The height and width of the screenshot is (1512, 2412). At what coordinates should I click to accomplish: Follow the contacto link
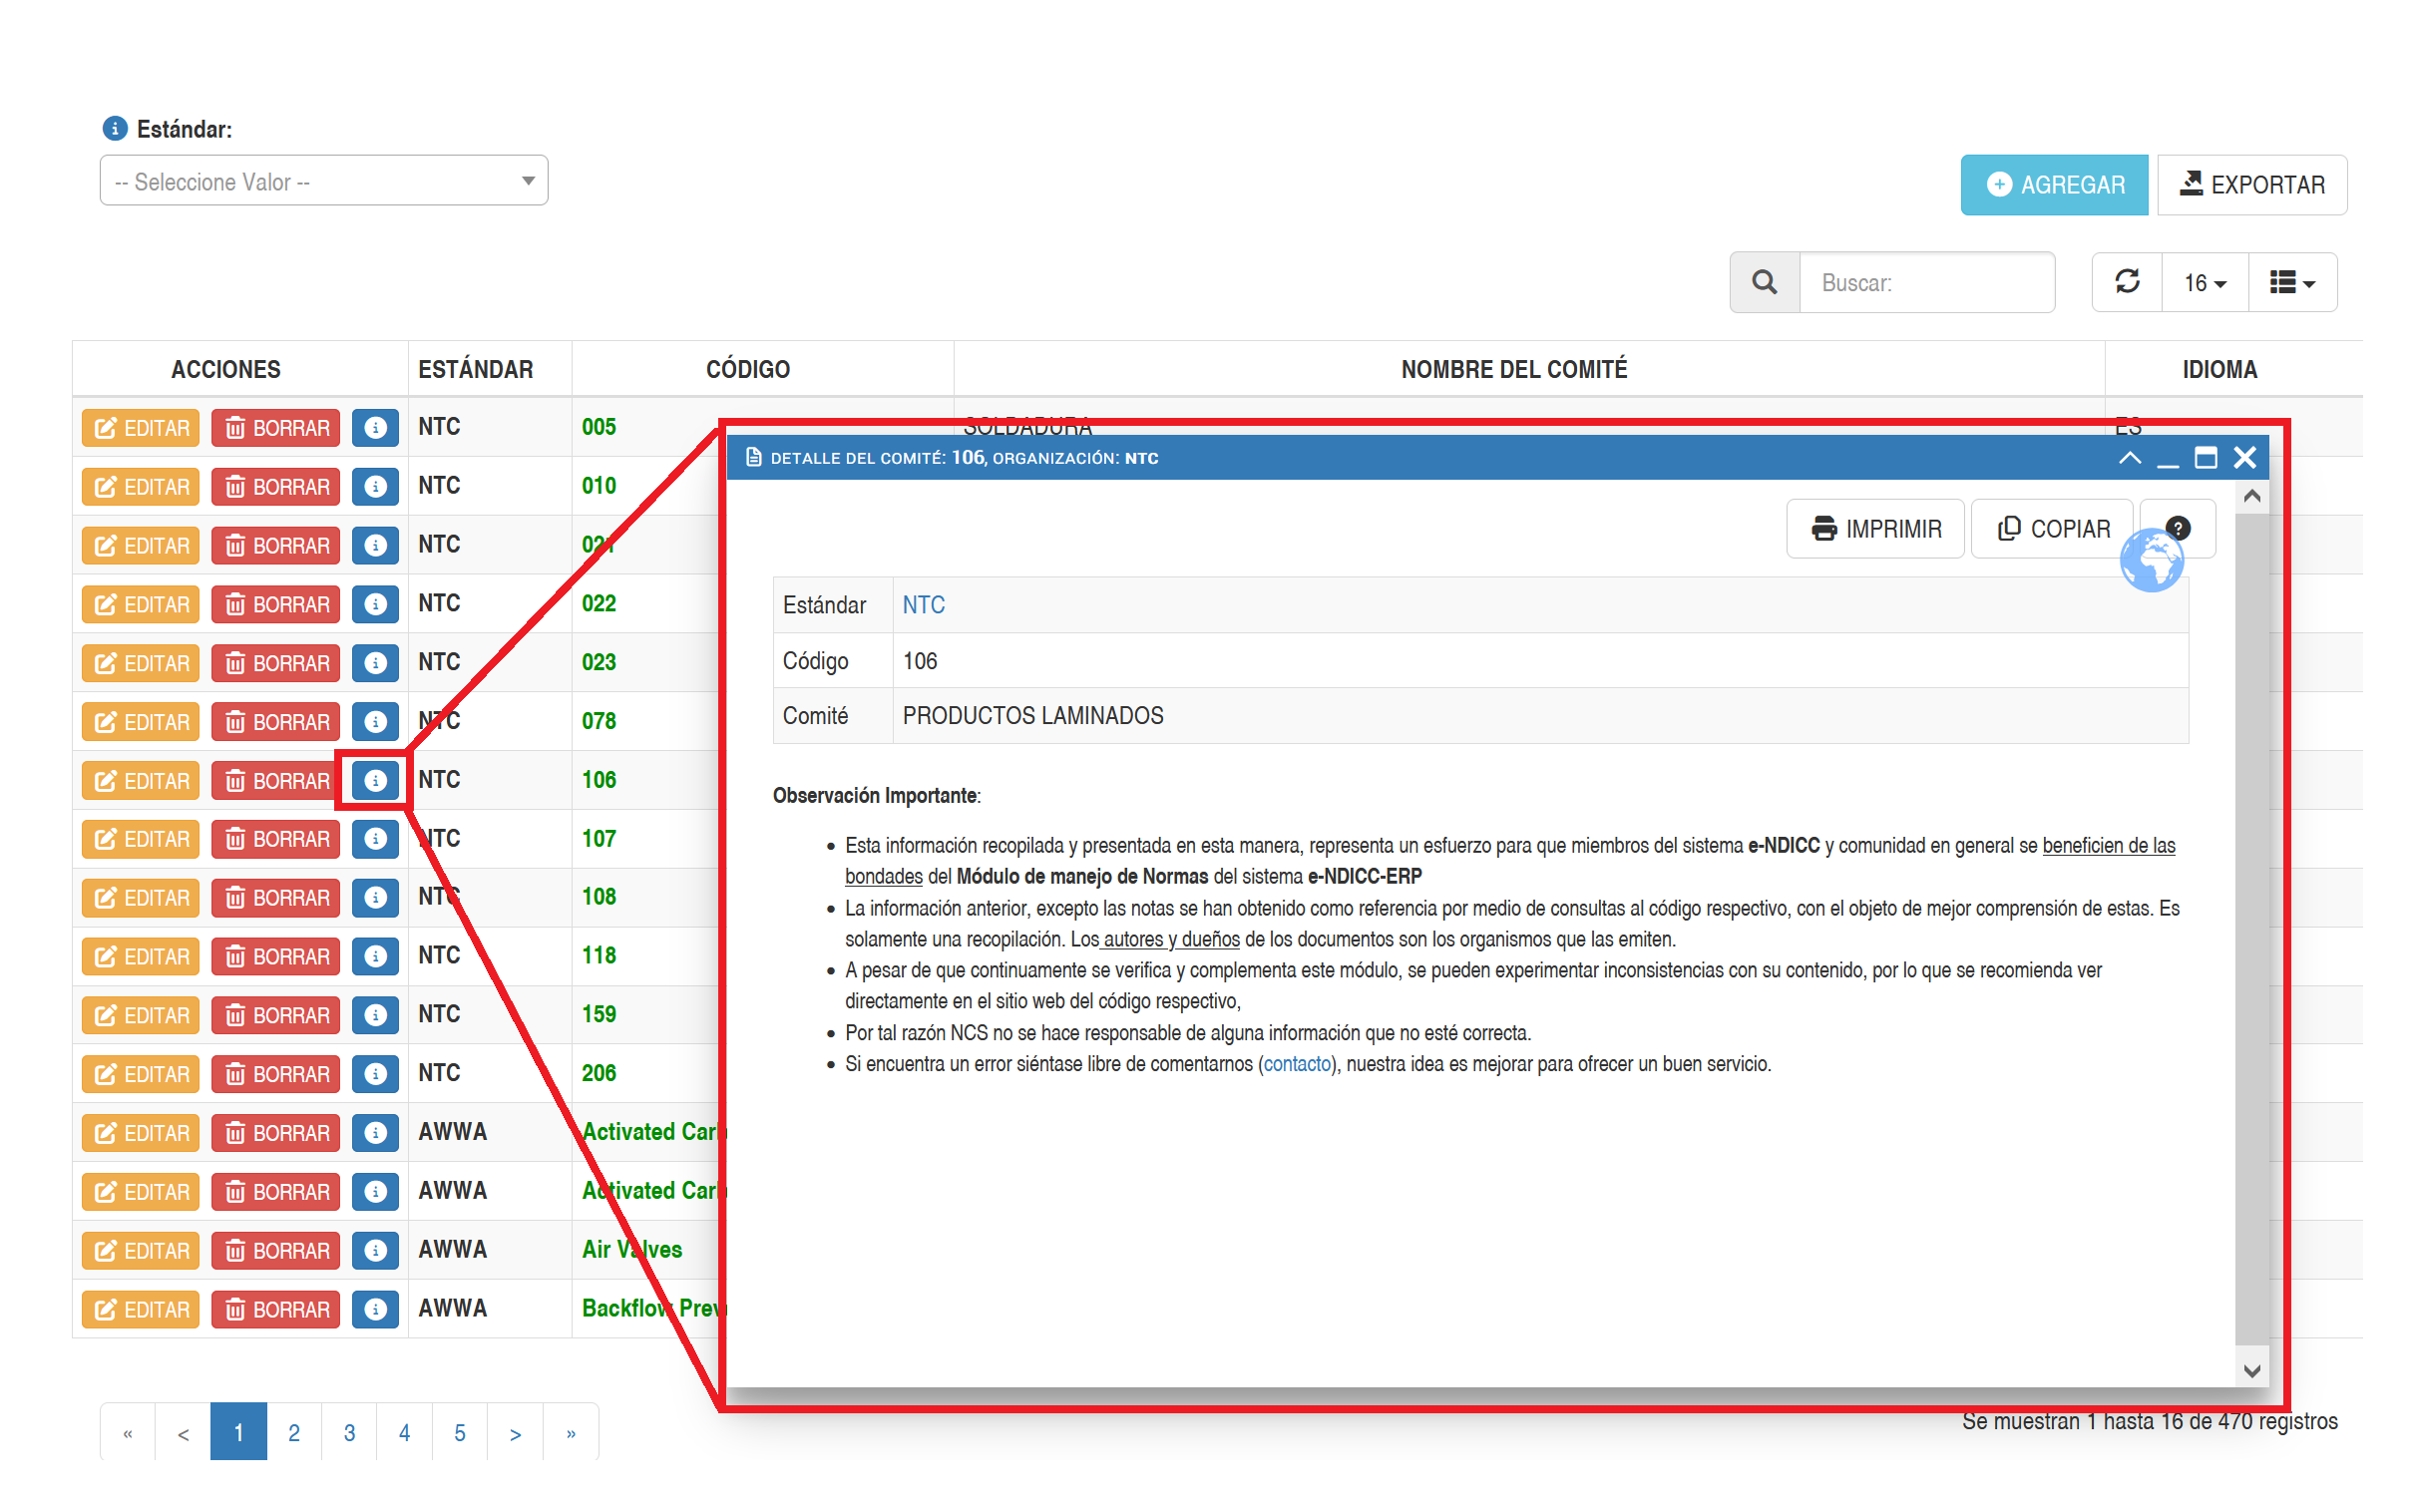point(1297,1064)
